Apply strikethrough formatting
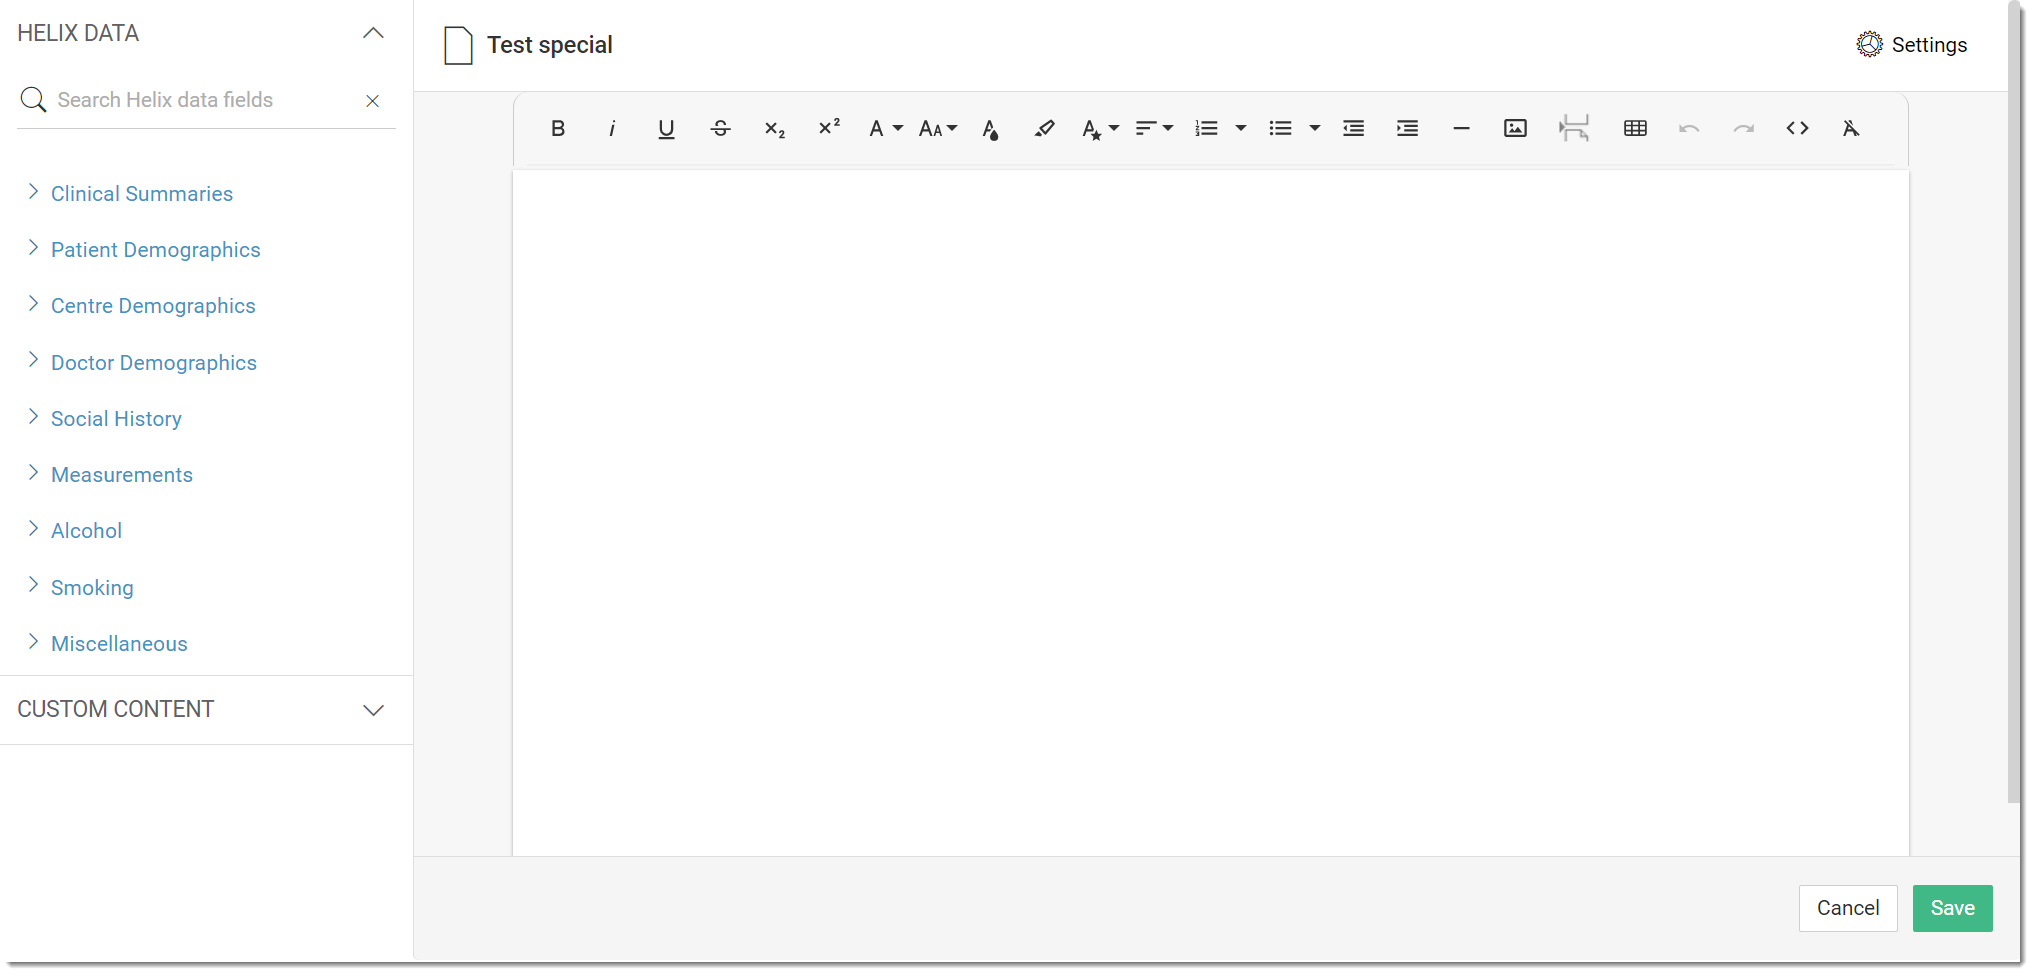 pyautogui.click(x=720, y=128)
